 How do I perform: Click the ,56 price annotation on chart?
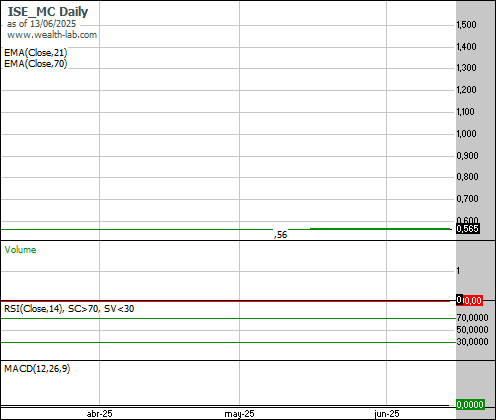(x=281, y=235)
